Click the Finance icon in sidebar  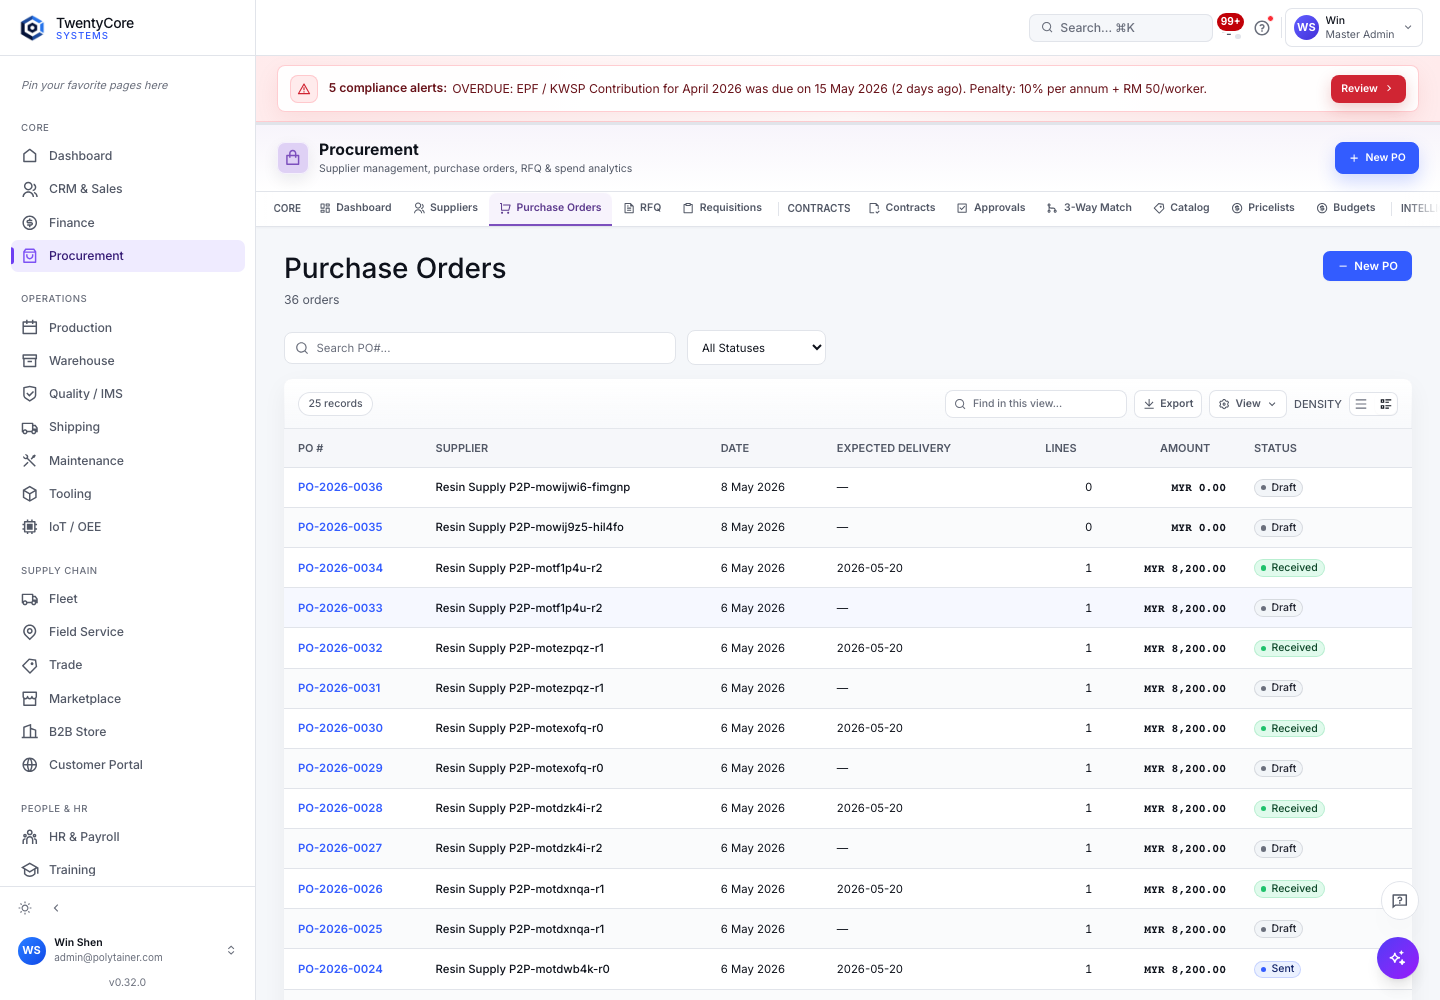[30, 223]
